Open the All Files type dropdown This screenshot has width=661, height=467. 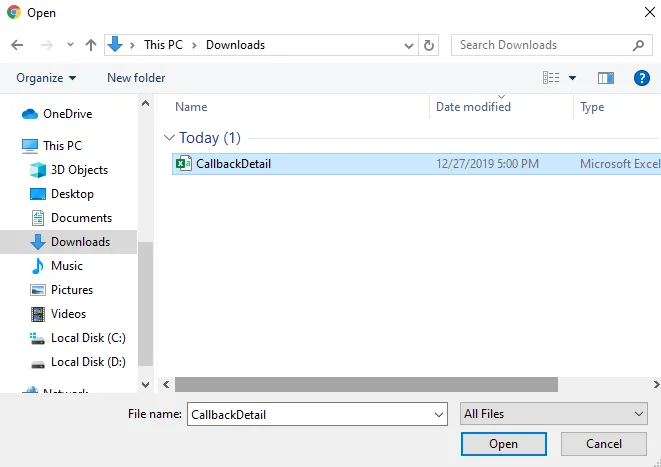tap(554, 414)
